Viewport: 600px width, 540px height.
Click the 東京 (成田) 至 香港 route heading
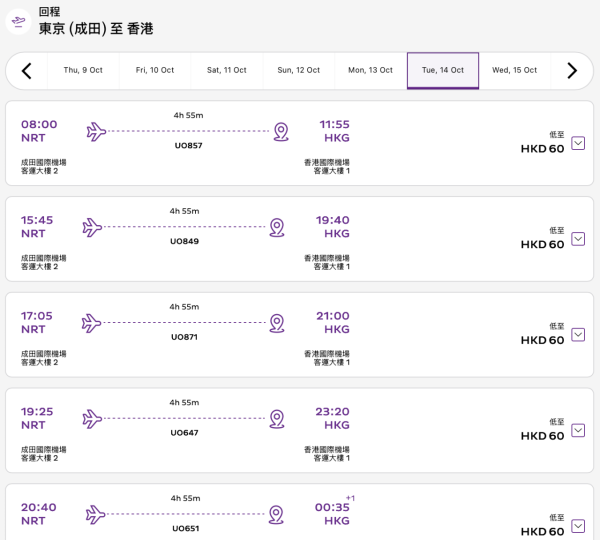click(x=96, y=29)
